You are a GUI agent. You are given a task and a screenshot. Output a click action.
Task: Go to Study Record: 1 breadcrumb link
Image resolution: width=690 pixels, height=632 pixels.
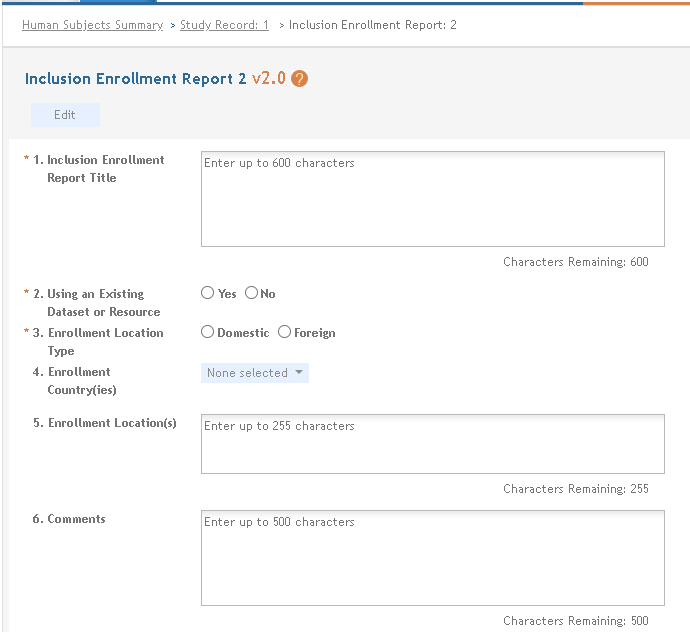coord(224,25)
